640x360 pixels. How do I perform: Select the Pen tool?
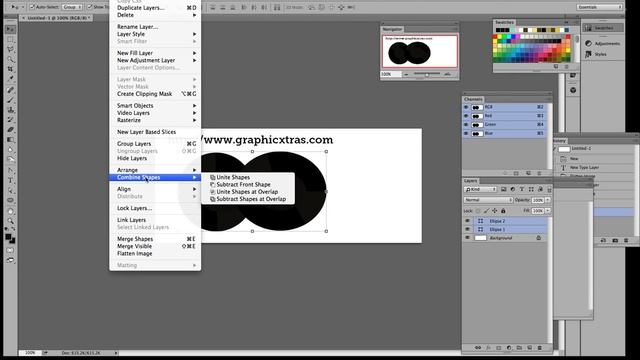(x=10, y=170)
